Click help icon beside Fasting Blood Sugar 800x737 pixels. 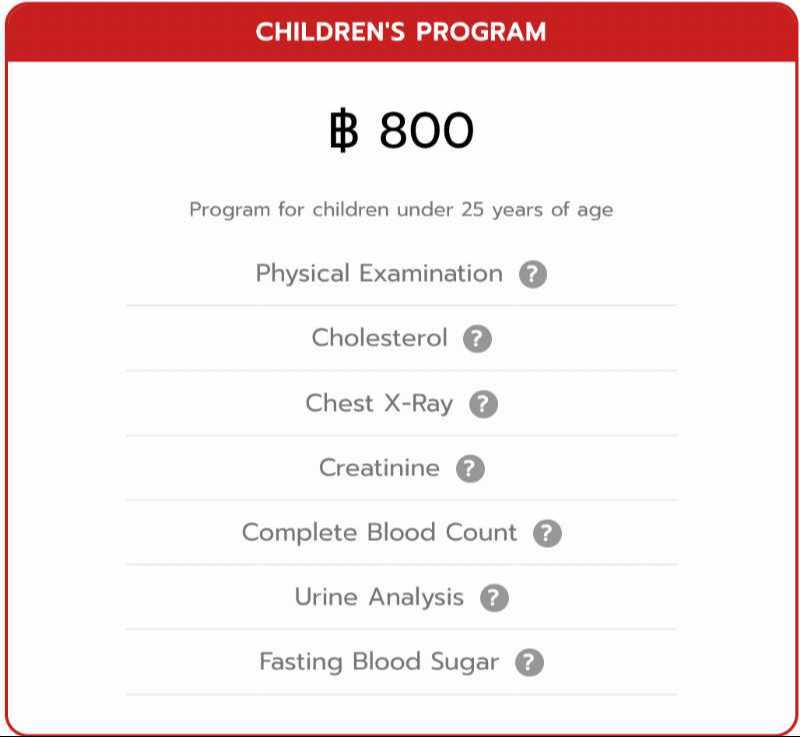[529, 662]
